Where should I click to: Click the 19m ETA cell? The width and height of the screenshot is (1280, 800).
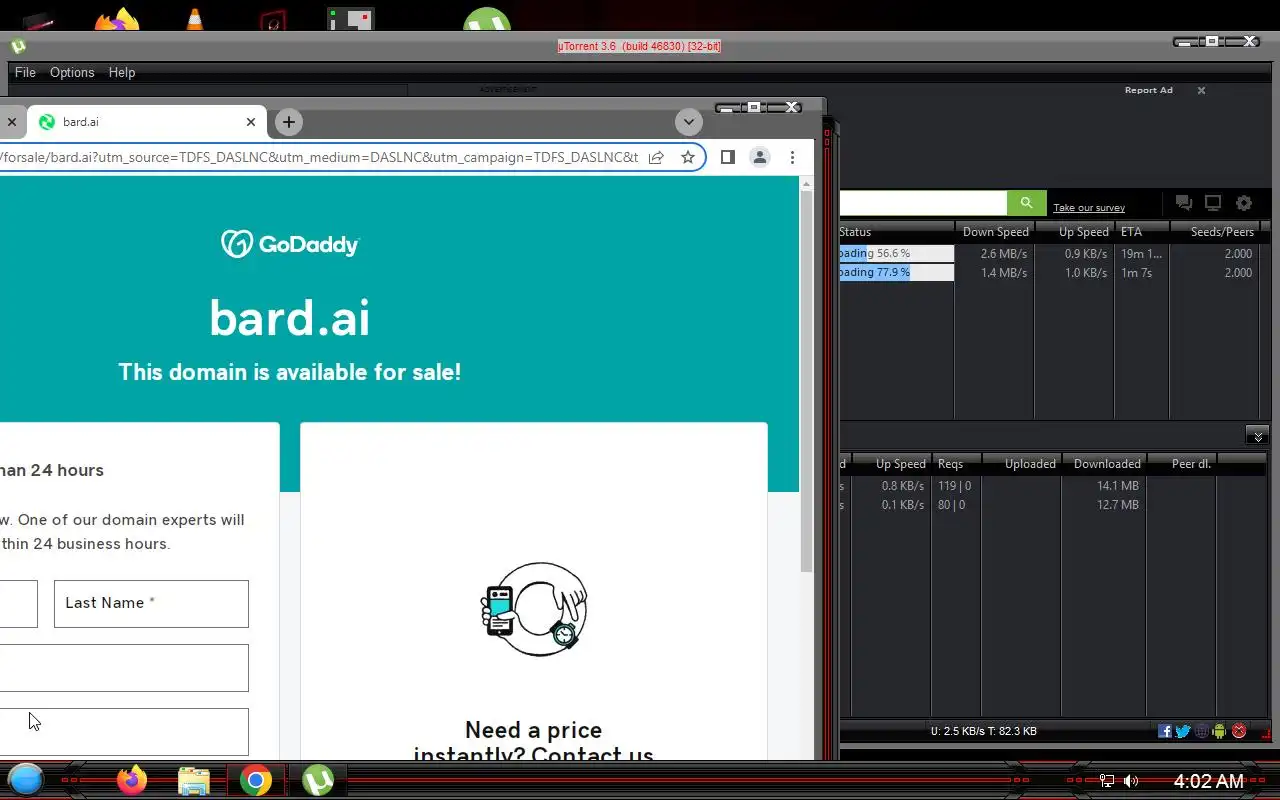click(1141, 254)
